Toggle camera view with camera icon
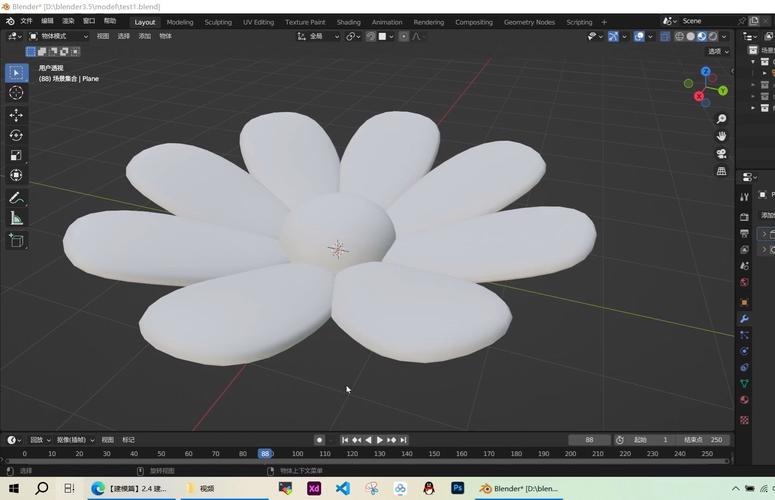775x500 pixels. coord(722,154)
